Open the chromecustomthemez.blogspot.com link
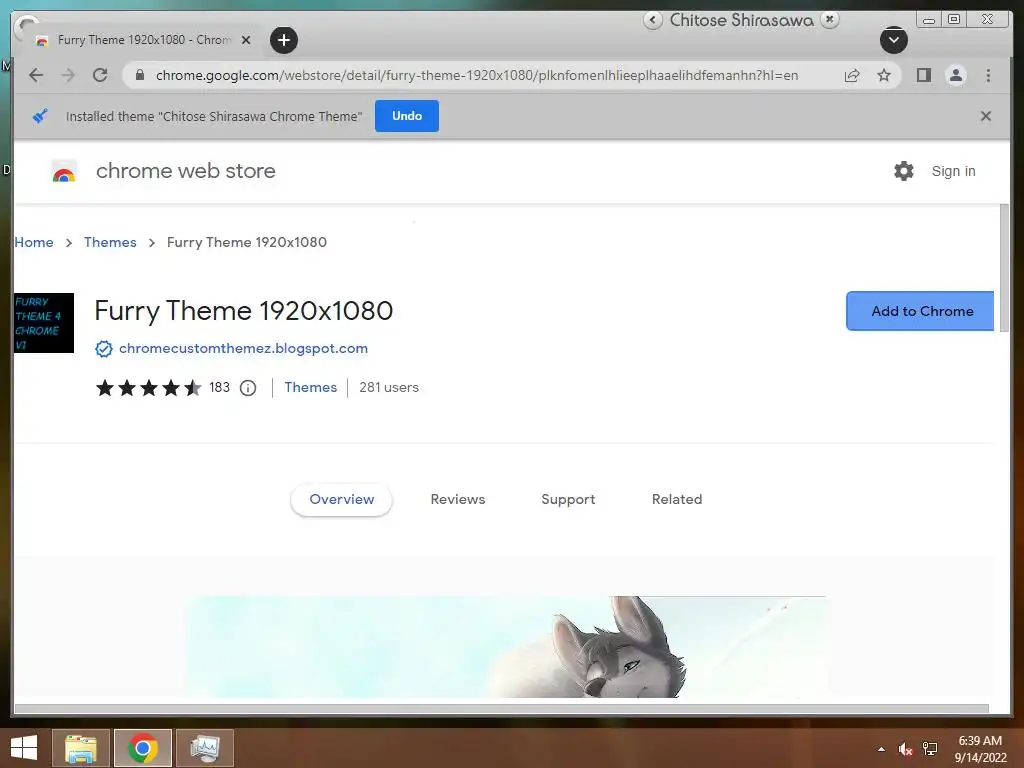The height and width of the screenshot is (768, 1024). (x=244, y=348)
